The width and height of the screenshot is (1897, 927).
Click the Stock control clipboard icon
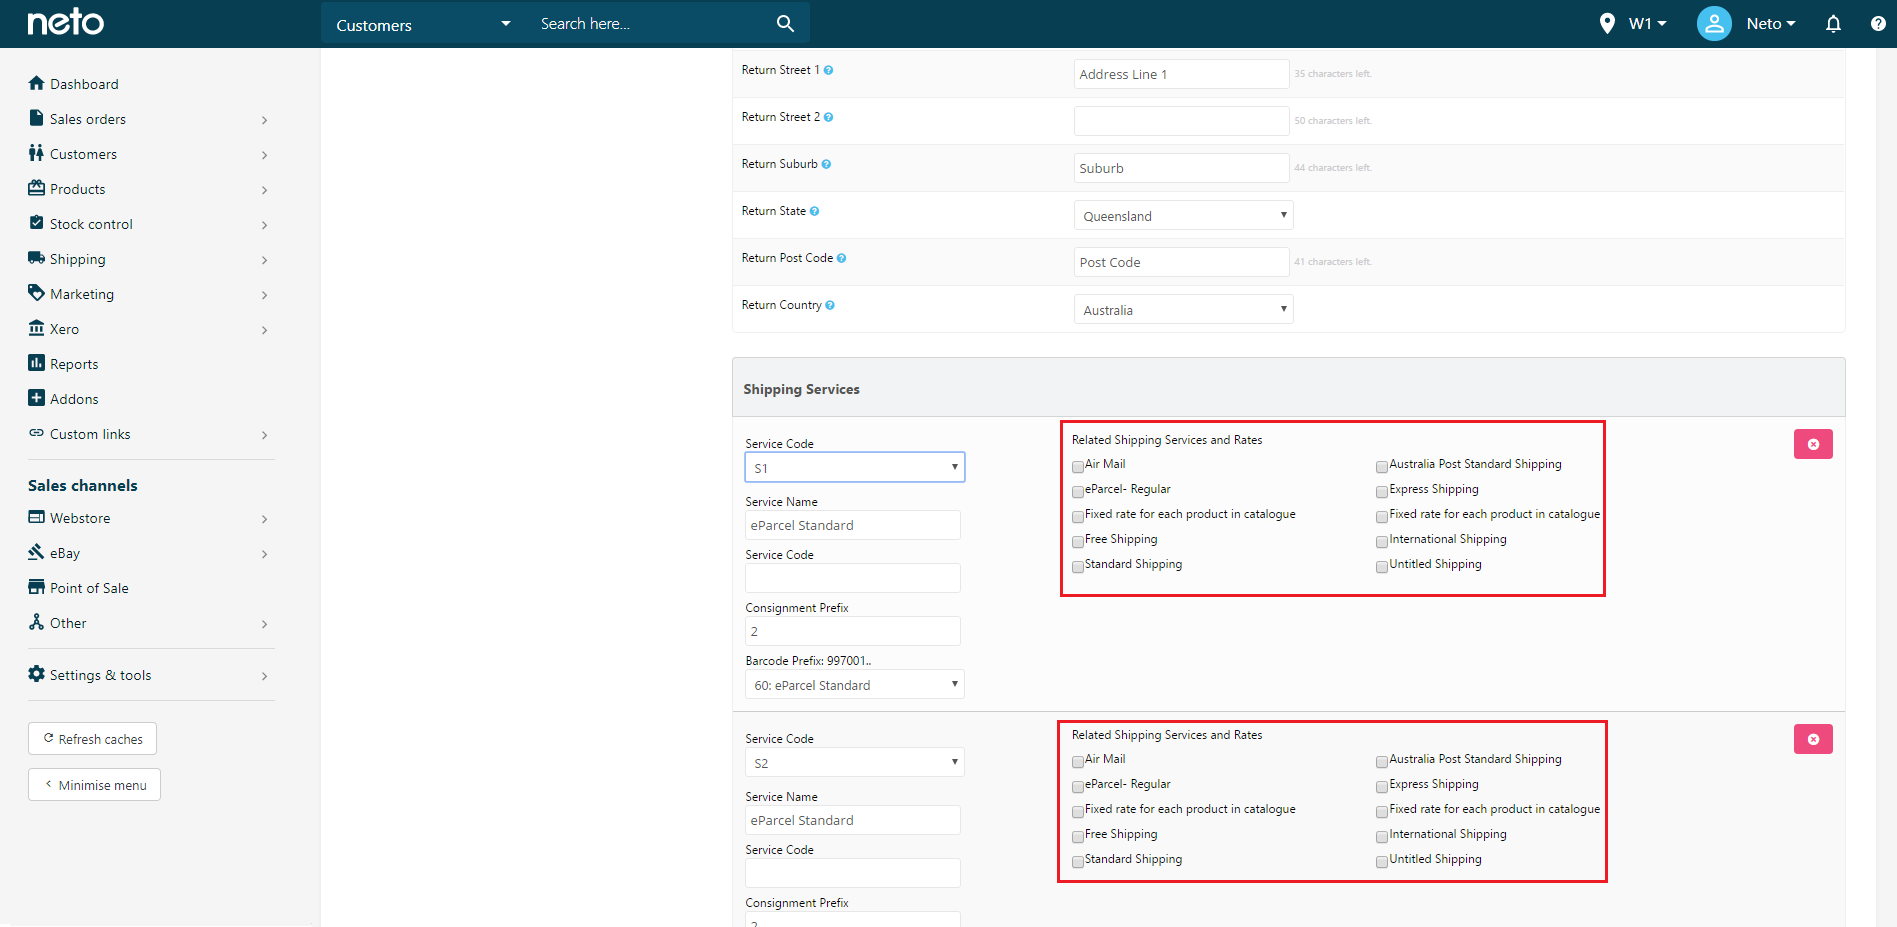tap(37, 223)
